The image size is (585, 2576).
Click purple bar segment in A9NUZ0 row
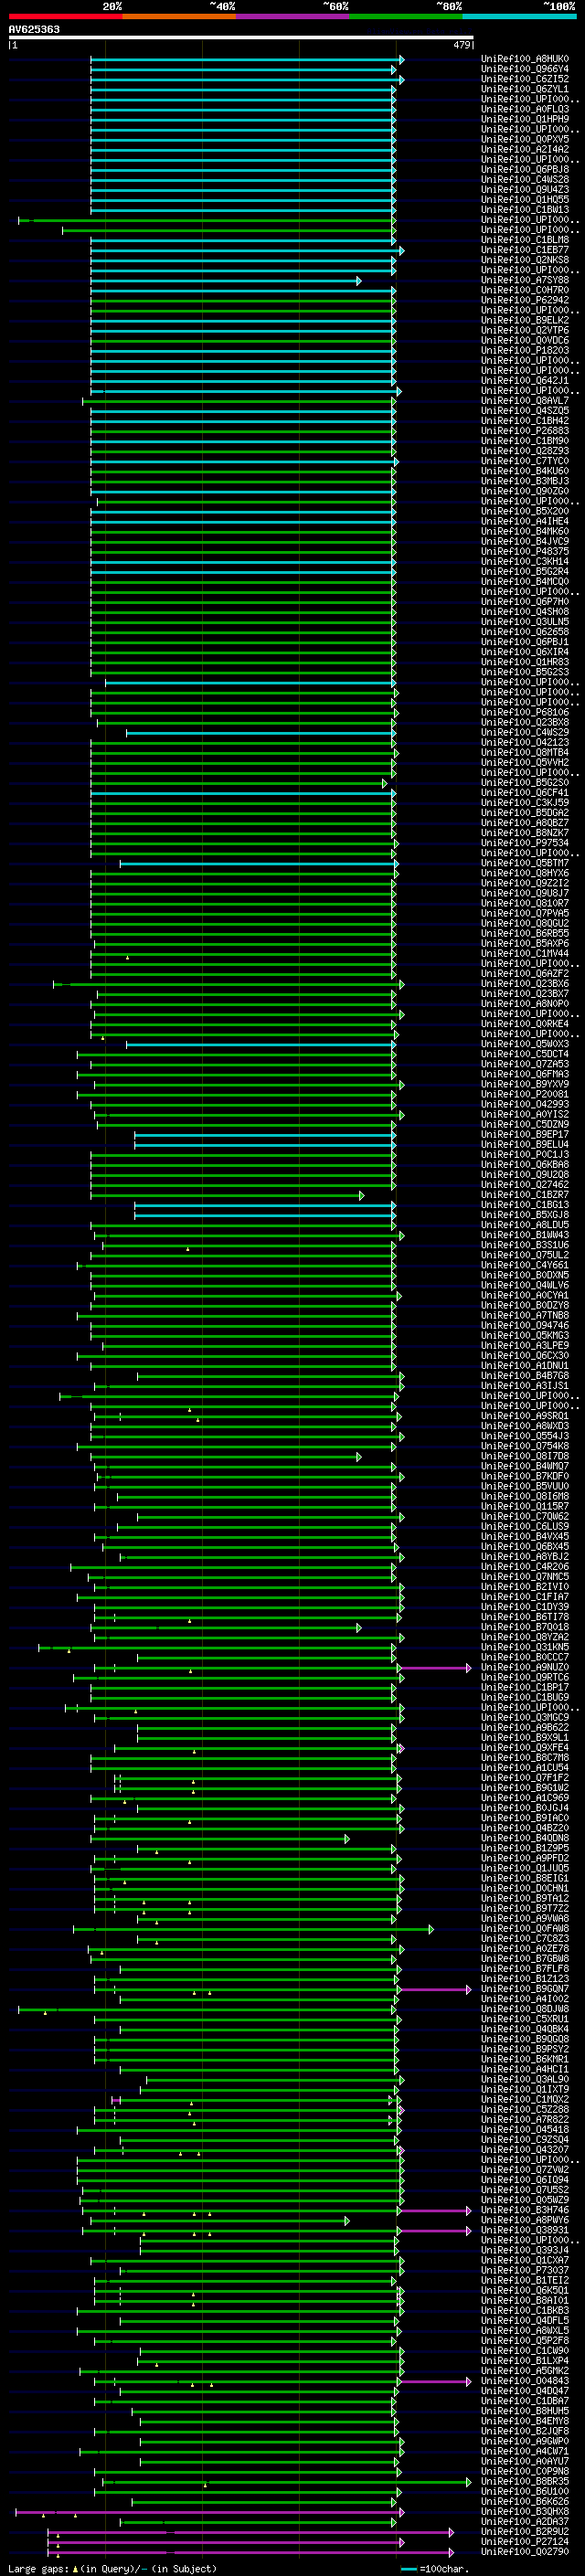coord(435,1667)
